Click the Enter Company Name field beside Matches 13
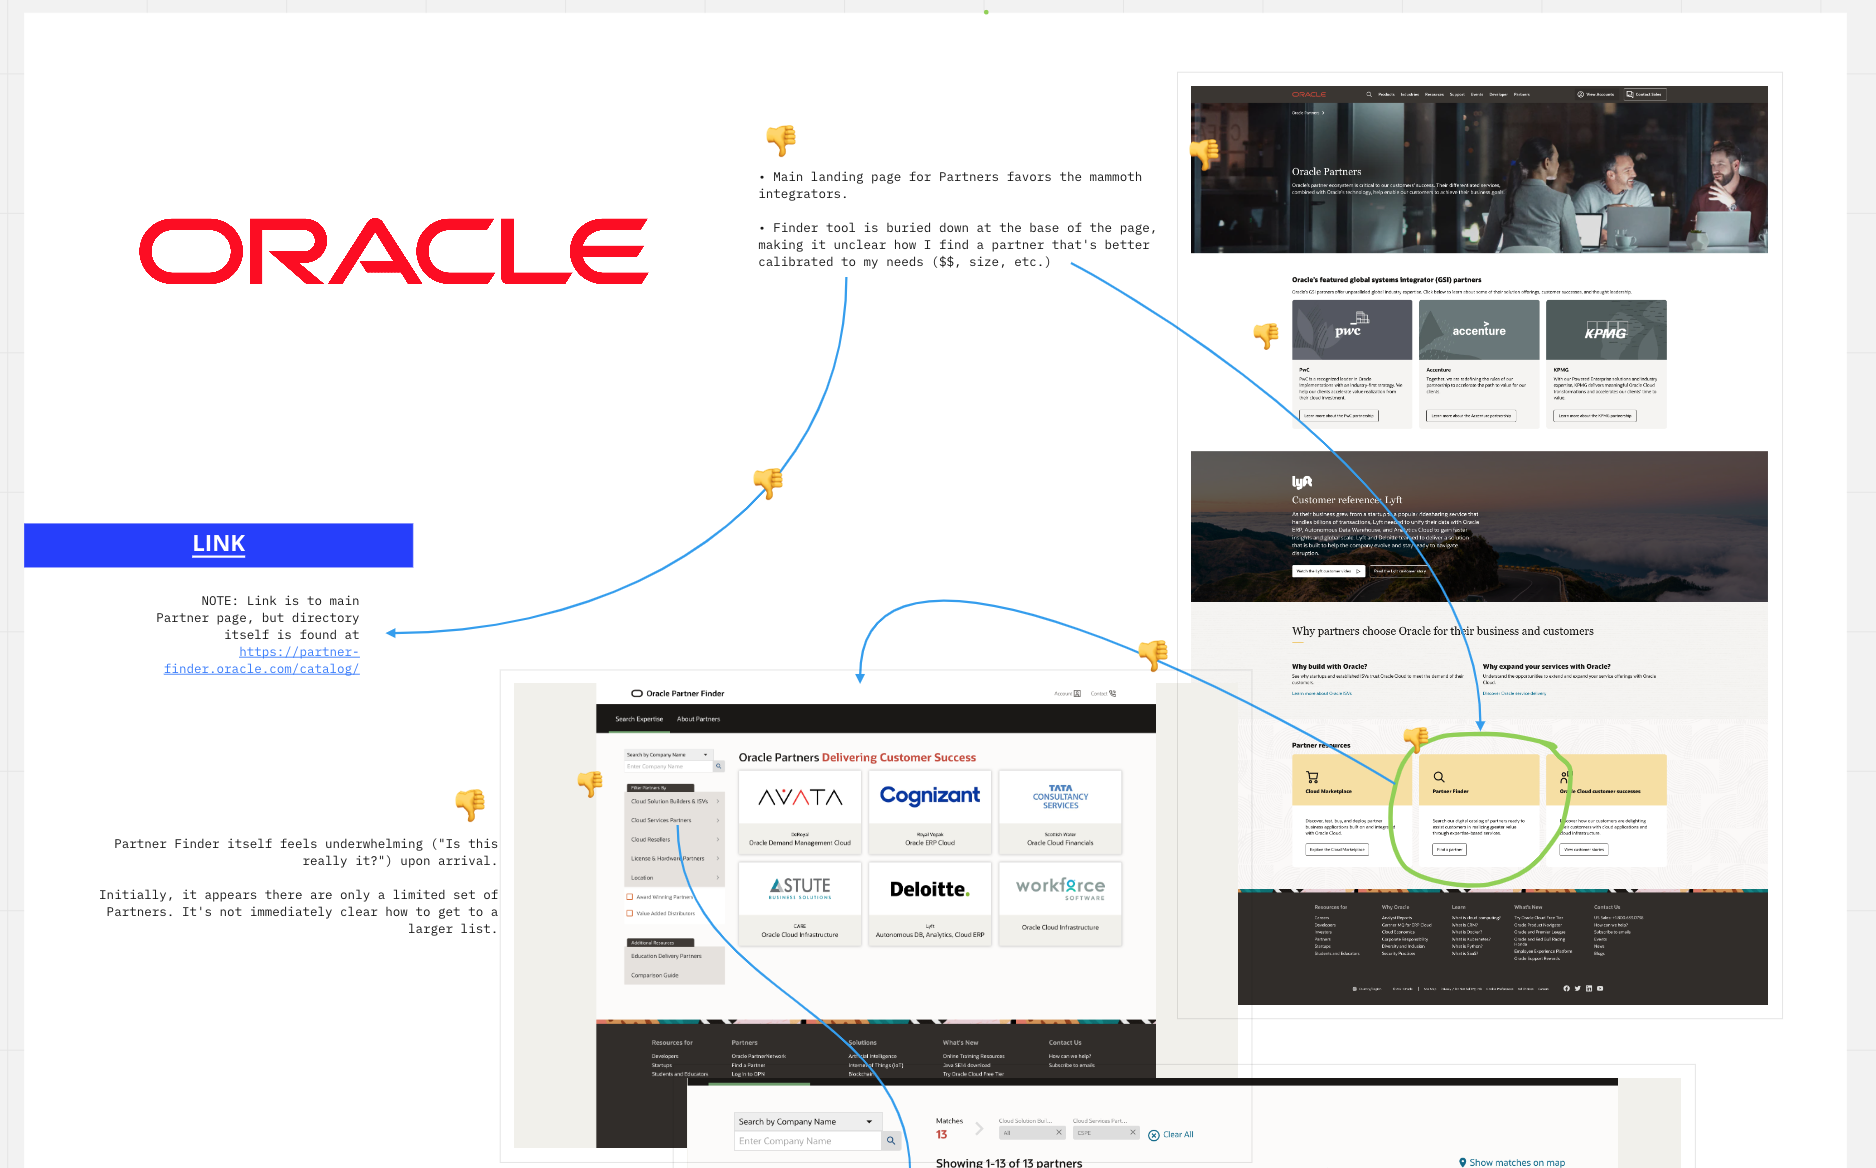This screenshot has height=1168, width=1876. pos(808,1141)
